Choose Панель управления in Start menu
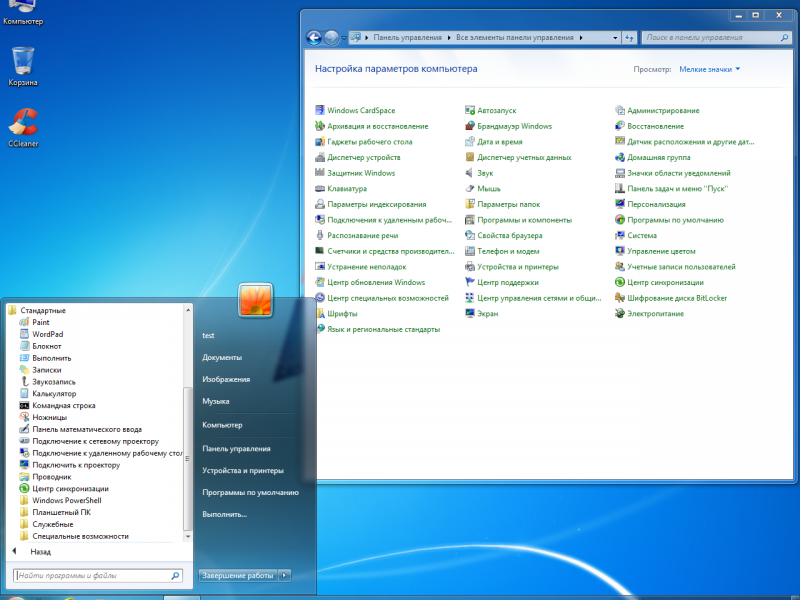This screenshot has width=800, height=600. click(x=236, y=448)
